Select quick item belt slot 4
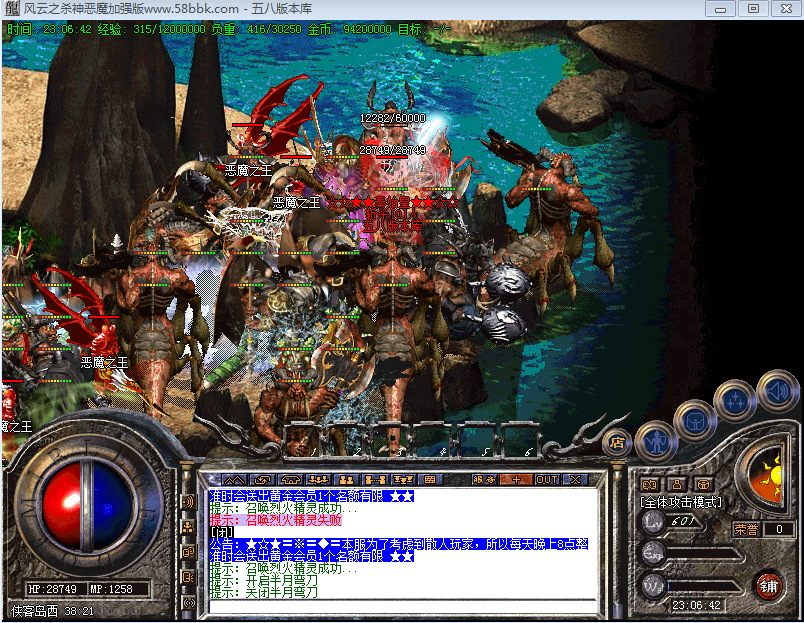804x623 pixels. 433,440
